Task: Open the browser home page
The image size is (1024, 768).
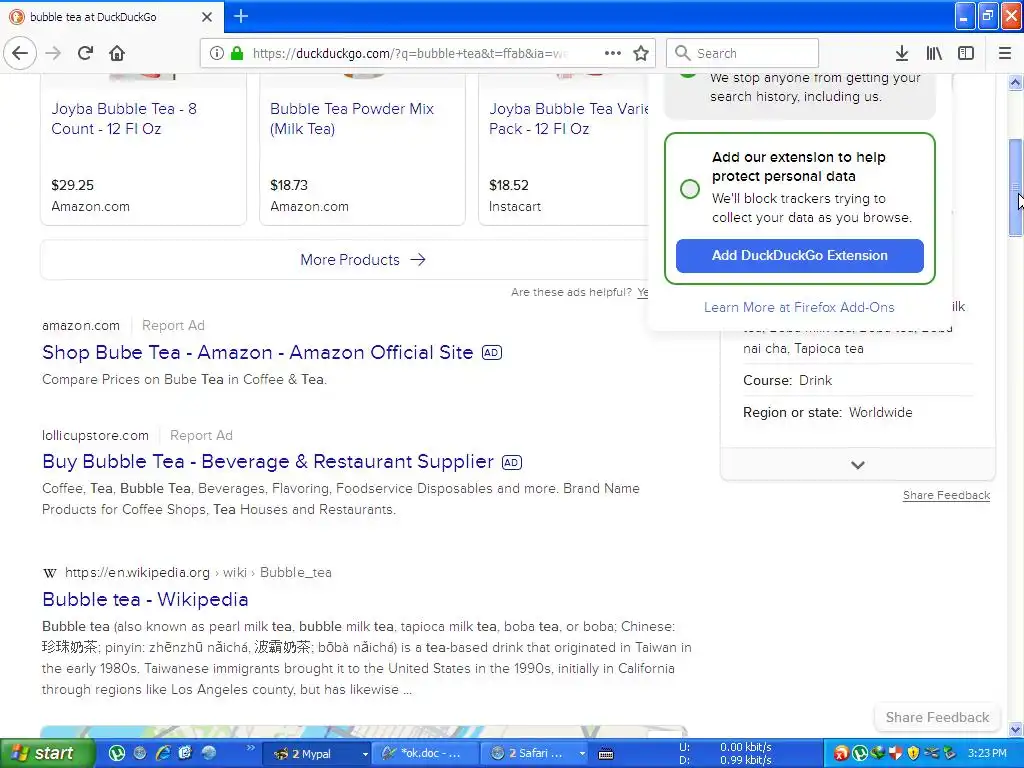Action: (x=117, y=53)
